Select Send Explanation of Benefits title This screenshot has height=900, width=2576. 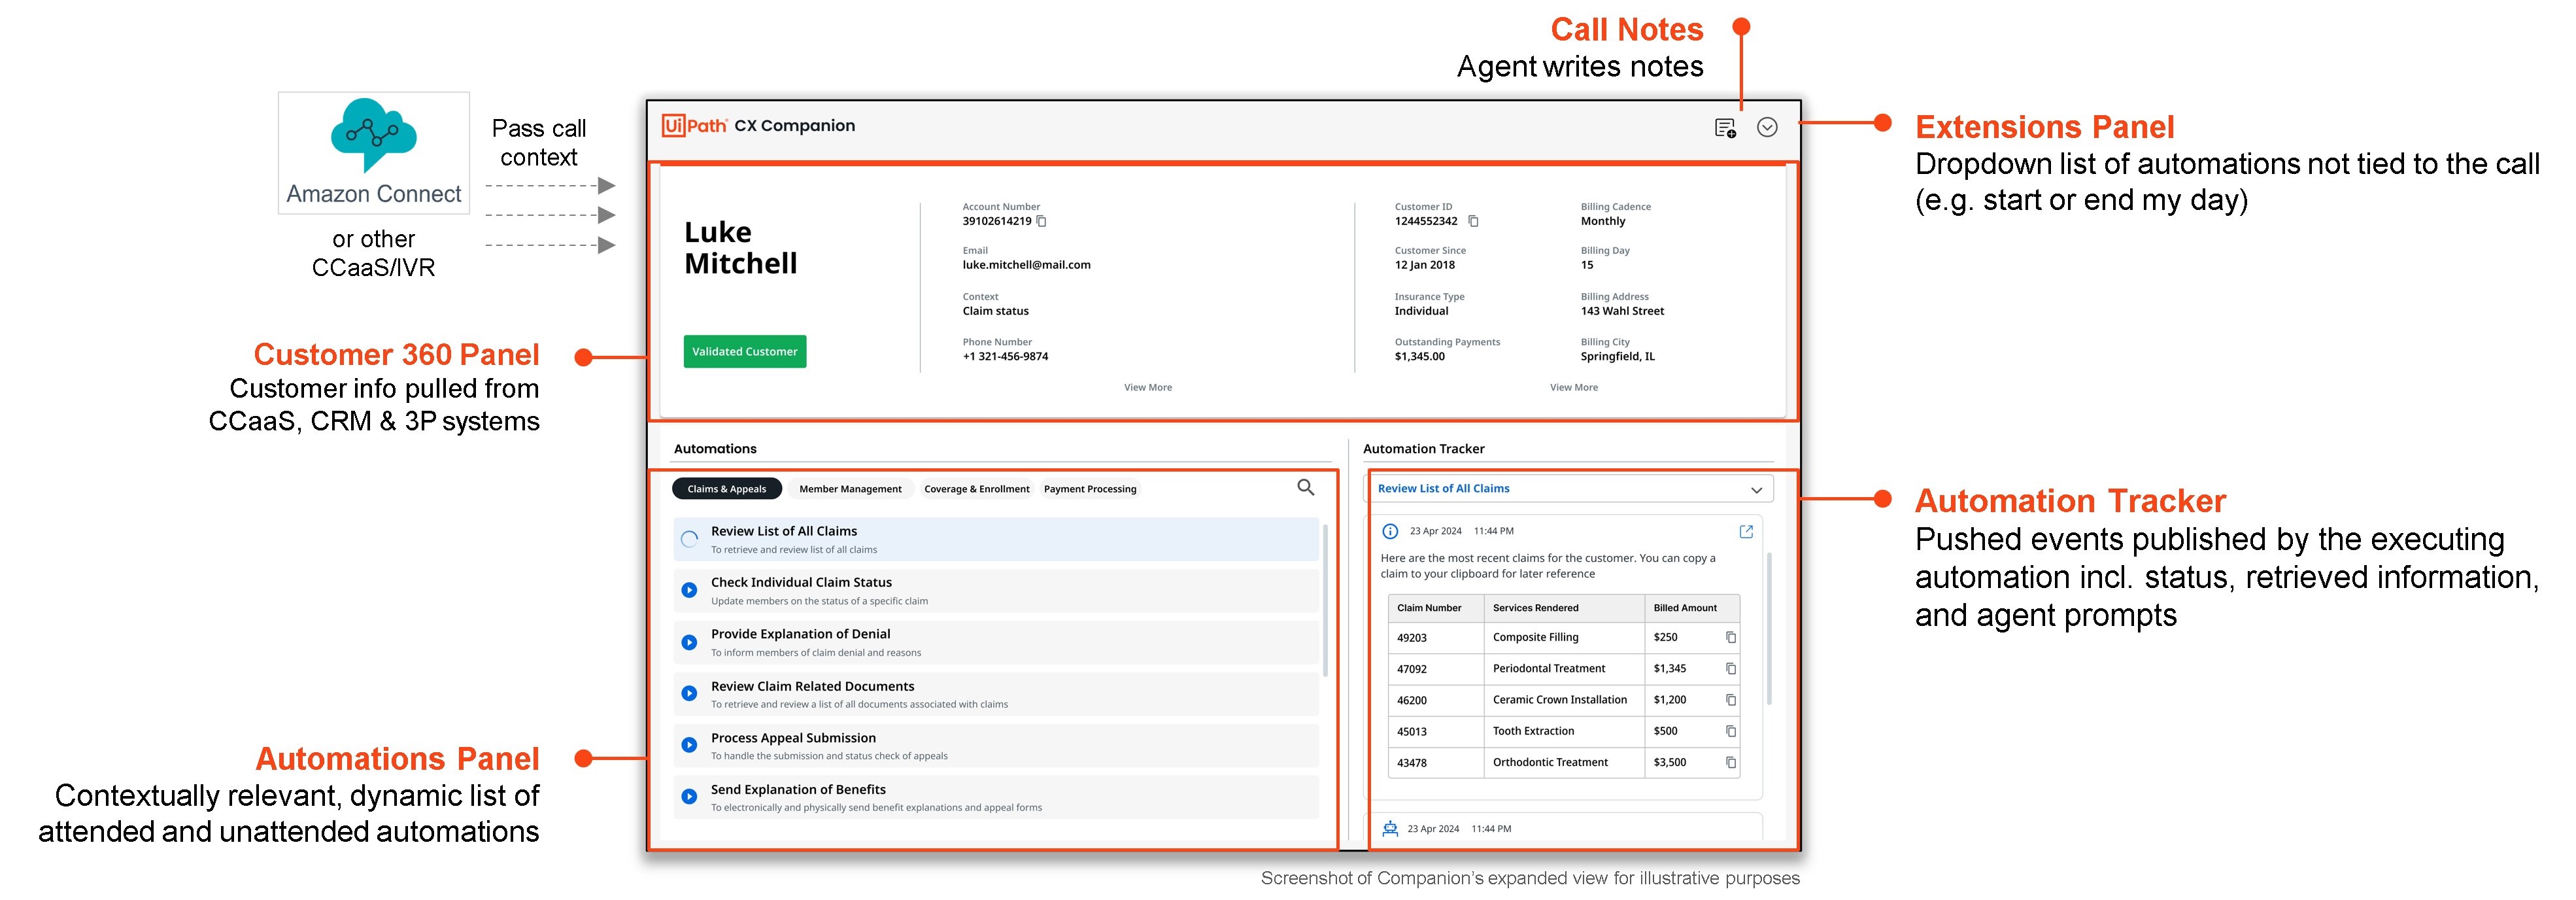click(798, 790)
